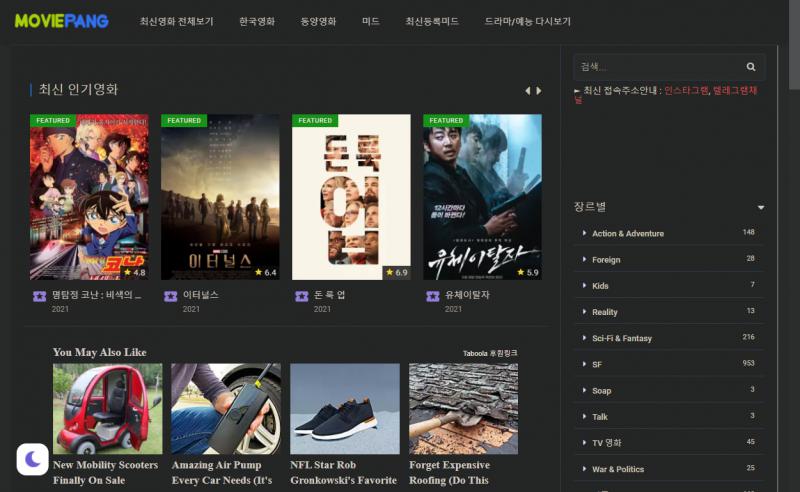Expand Reality genre arrow
The width and height of the screenshot is (800, 492).
584,311
